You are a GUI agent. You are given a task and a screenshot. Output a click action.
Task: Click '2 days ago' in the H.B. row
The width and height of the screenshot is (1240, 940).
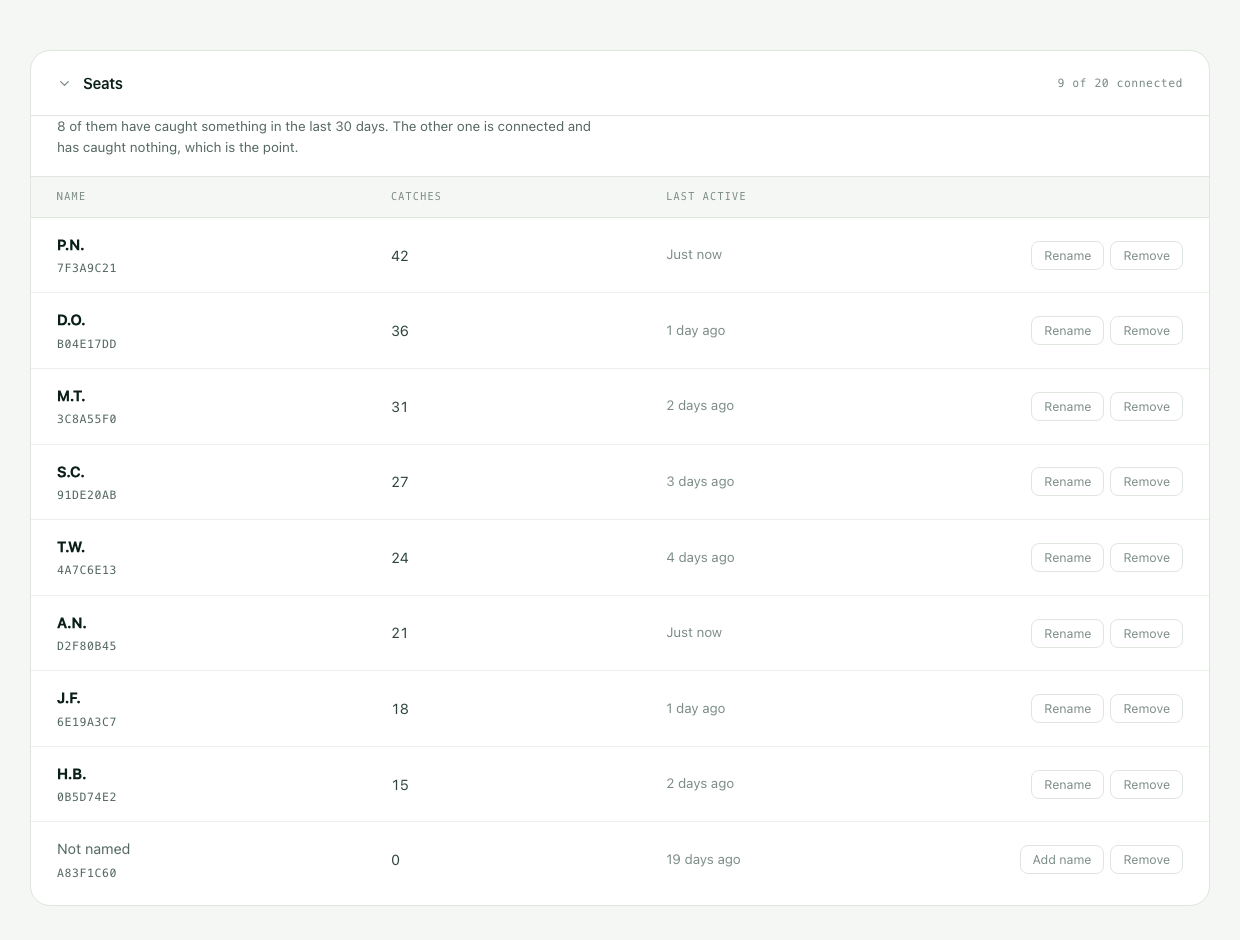tap(700, 784)
